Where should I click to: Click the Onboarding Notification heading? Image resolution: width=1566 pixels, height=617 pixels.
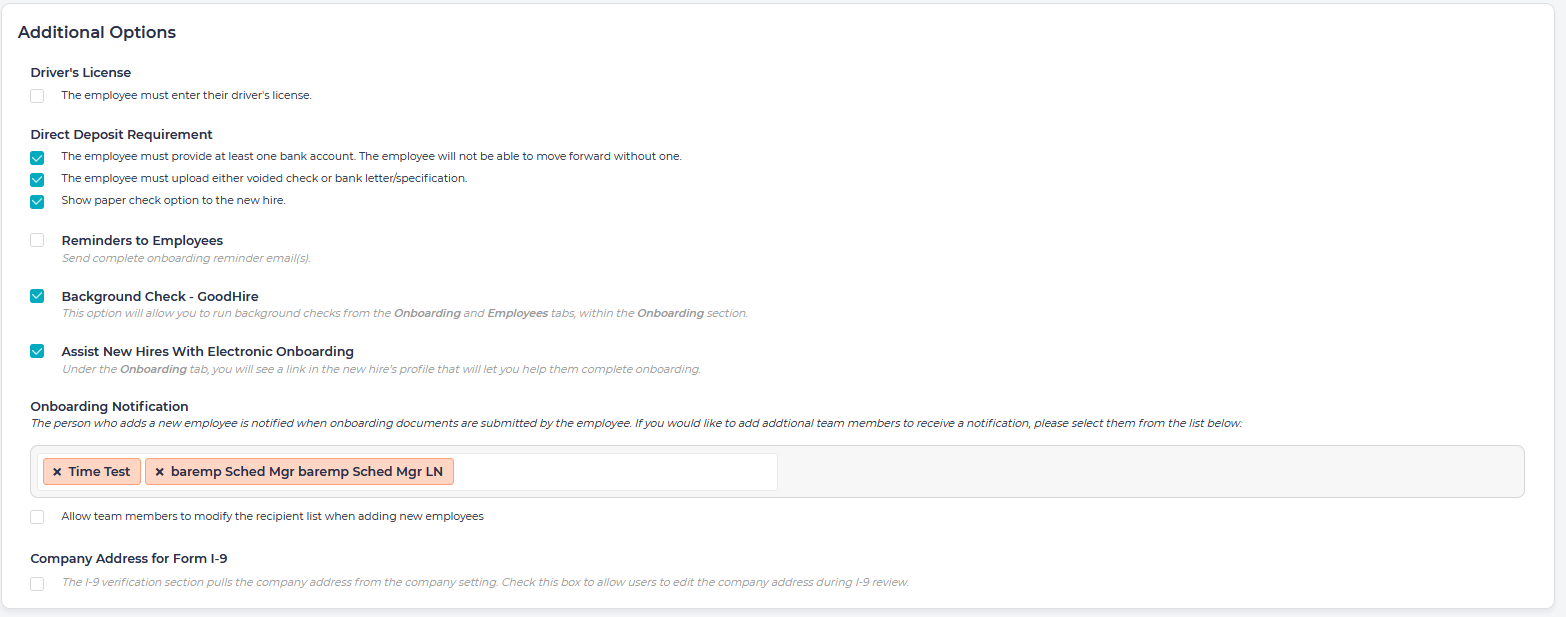coord(109,406)
